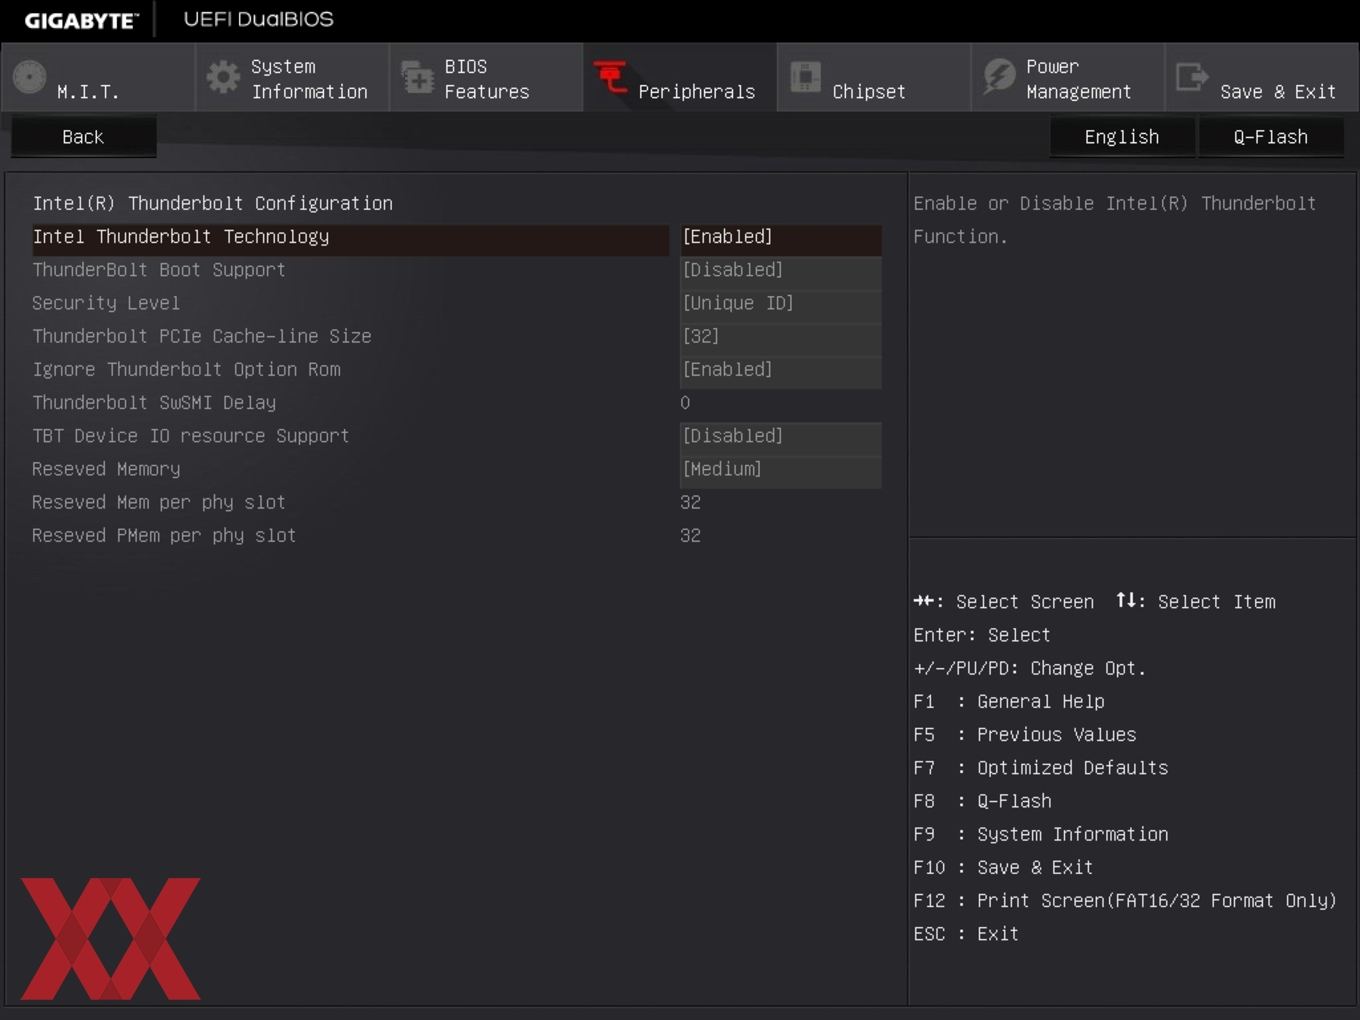
Task: Select Ignore Thunderbolt Option Rom label
Action: pos(186,370)
